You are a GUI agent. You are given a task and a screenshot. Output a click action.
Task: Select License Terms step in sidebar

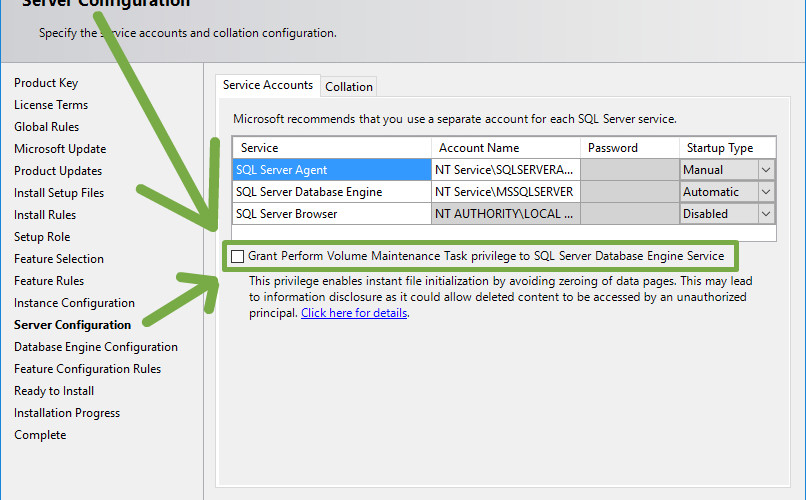click(x=51, y=105)
